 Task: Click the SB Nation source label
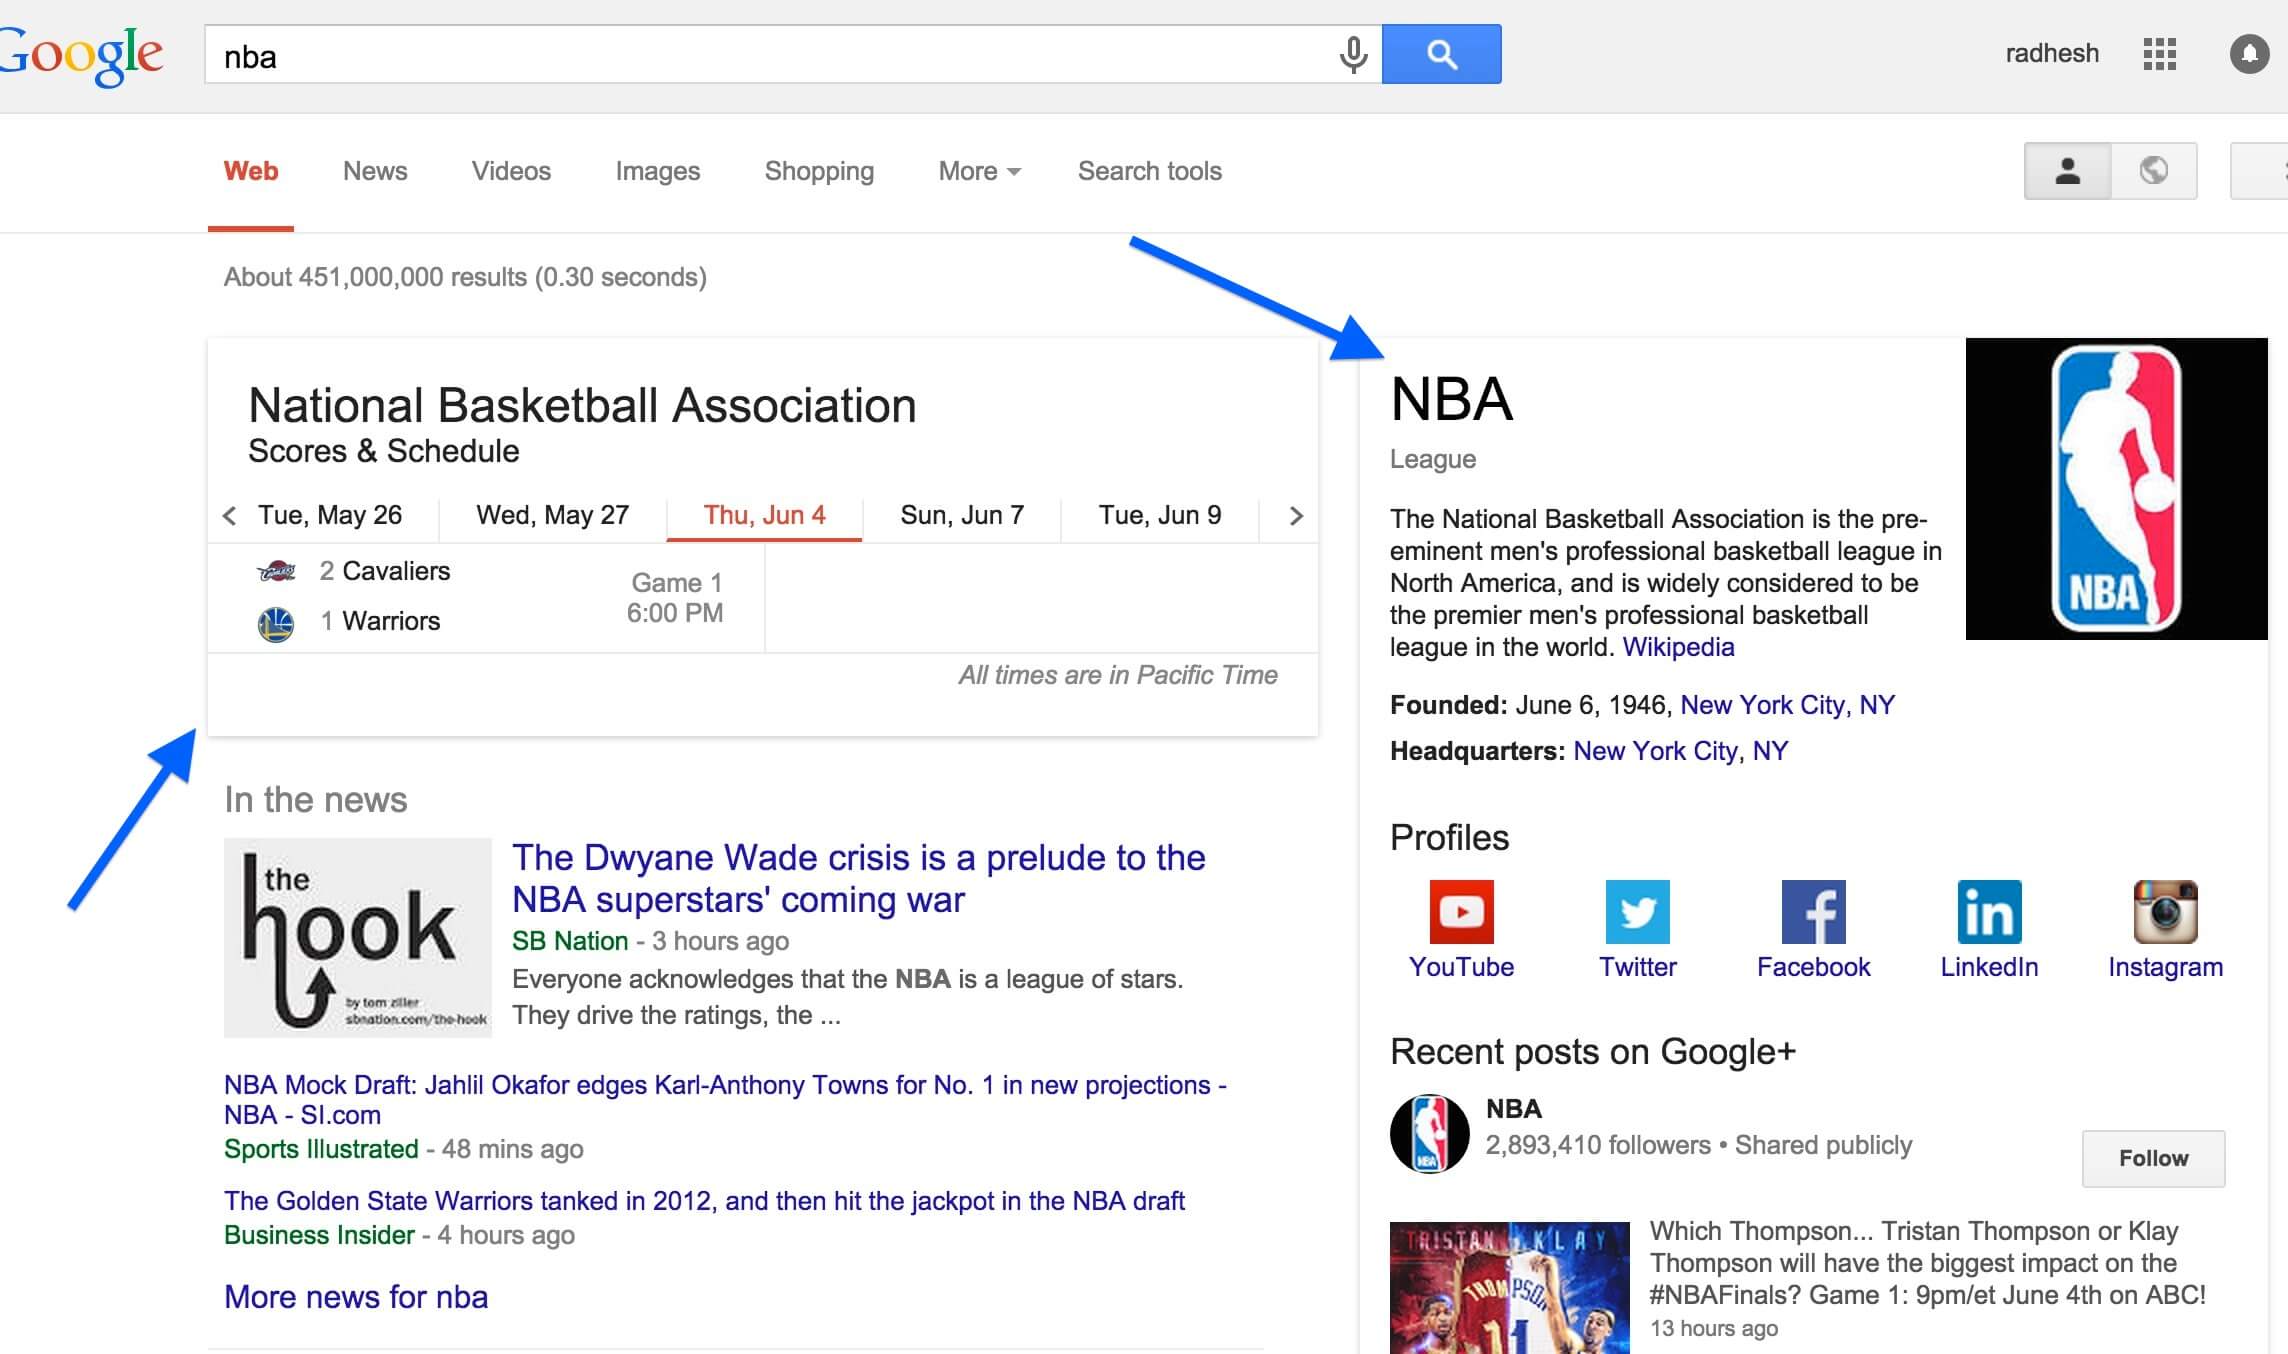coord(570,941)
